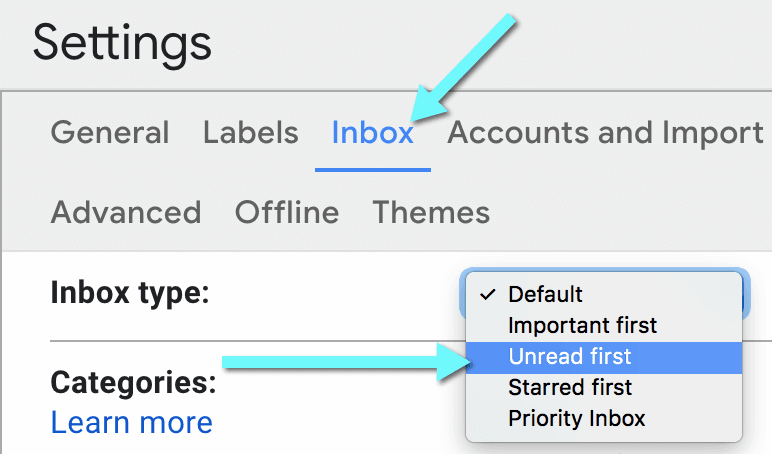The width and height of the screenshot is (772, 454).
Task: Click the checkmark icon beside Default
Action: (487, 294)
